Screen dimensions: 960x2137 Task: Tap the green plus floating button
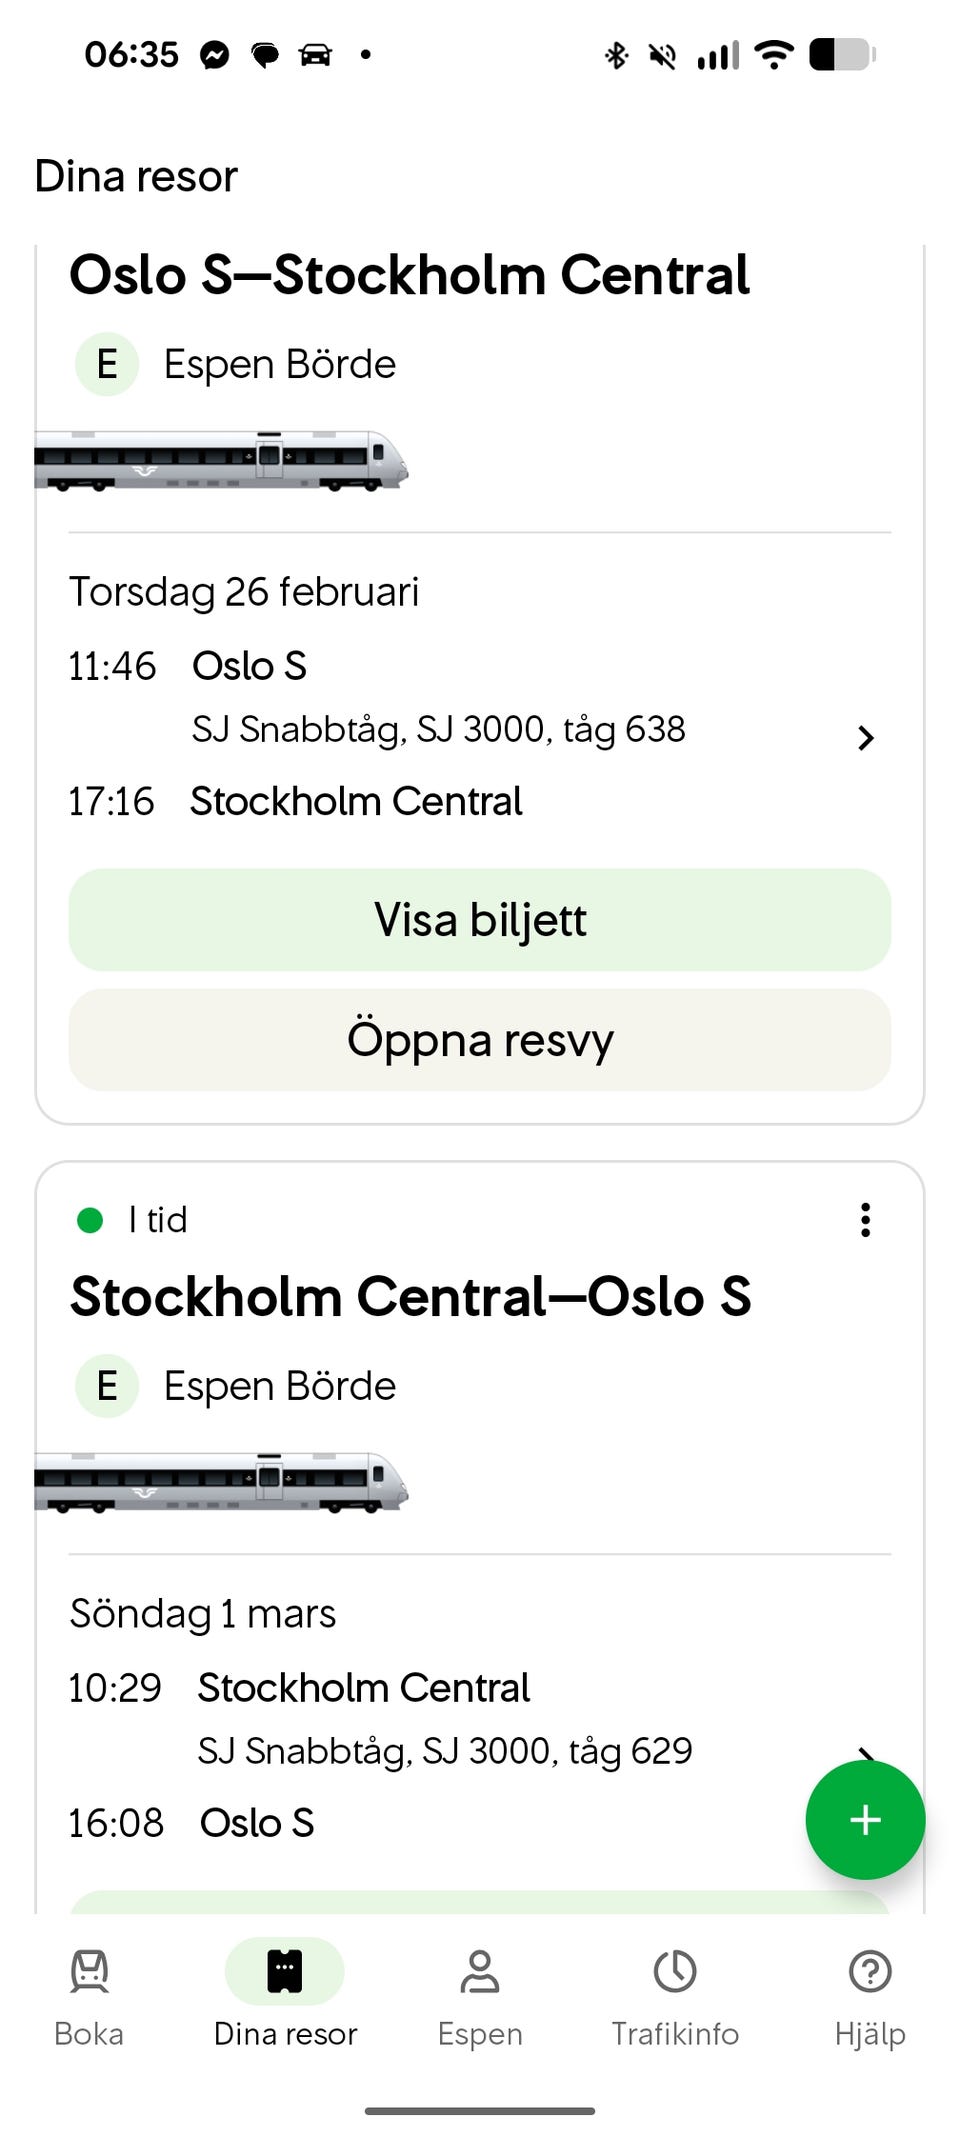(x=865, y=1819)
